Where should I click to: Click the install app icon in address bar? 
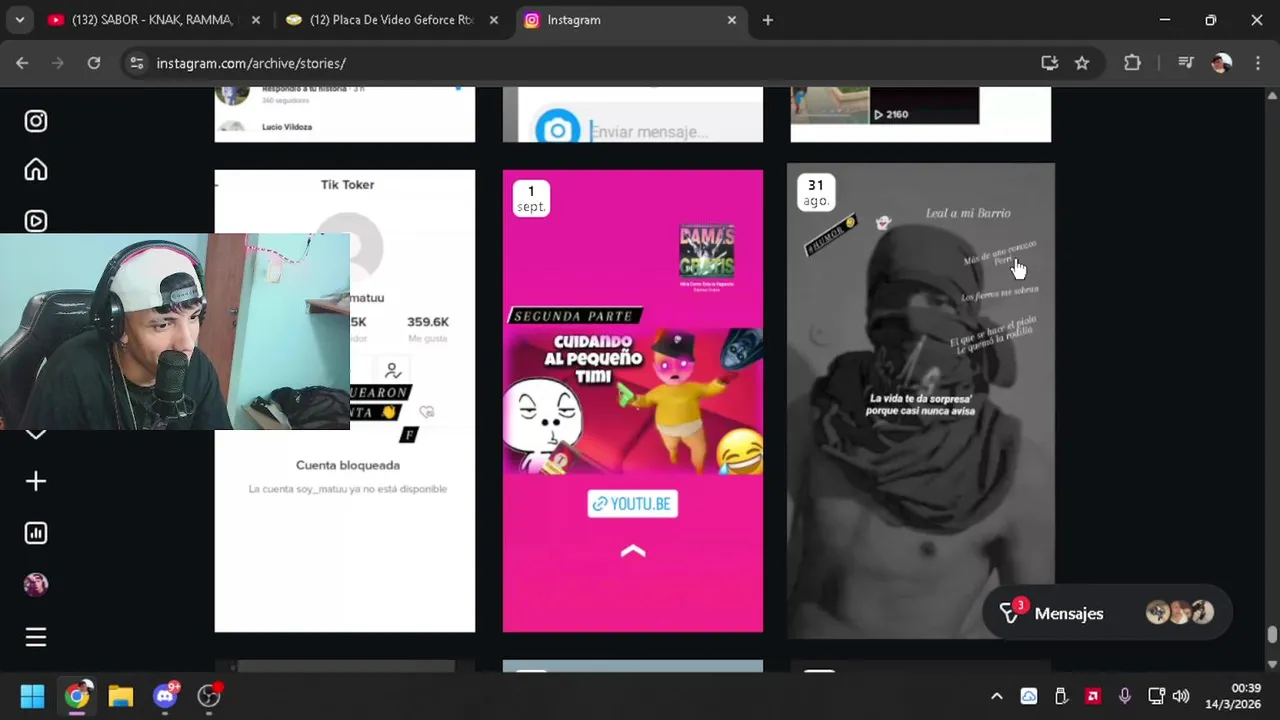[x=1049, y=63]
